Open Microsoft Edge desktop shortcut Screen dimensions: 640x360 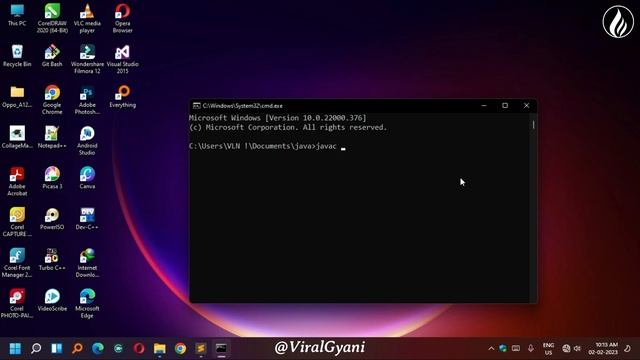(87, 304)
